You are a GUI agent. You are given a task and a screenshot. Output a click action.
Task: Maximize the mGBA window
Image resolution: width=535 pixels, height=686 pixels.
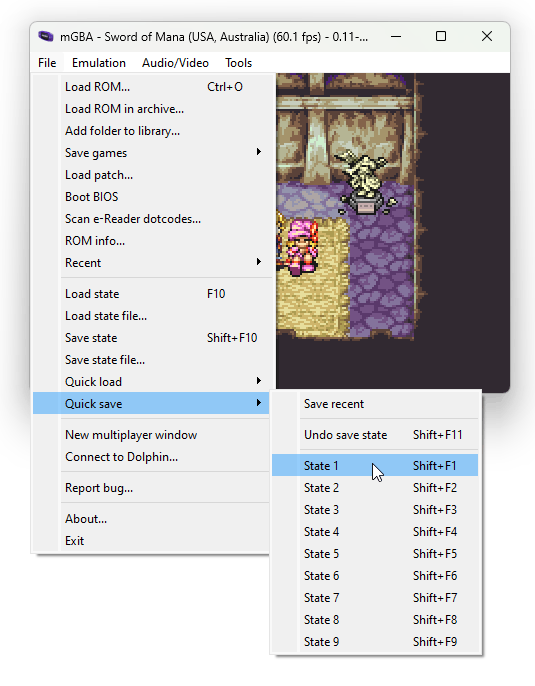click(441, 36)
